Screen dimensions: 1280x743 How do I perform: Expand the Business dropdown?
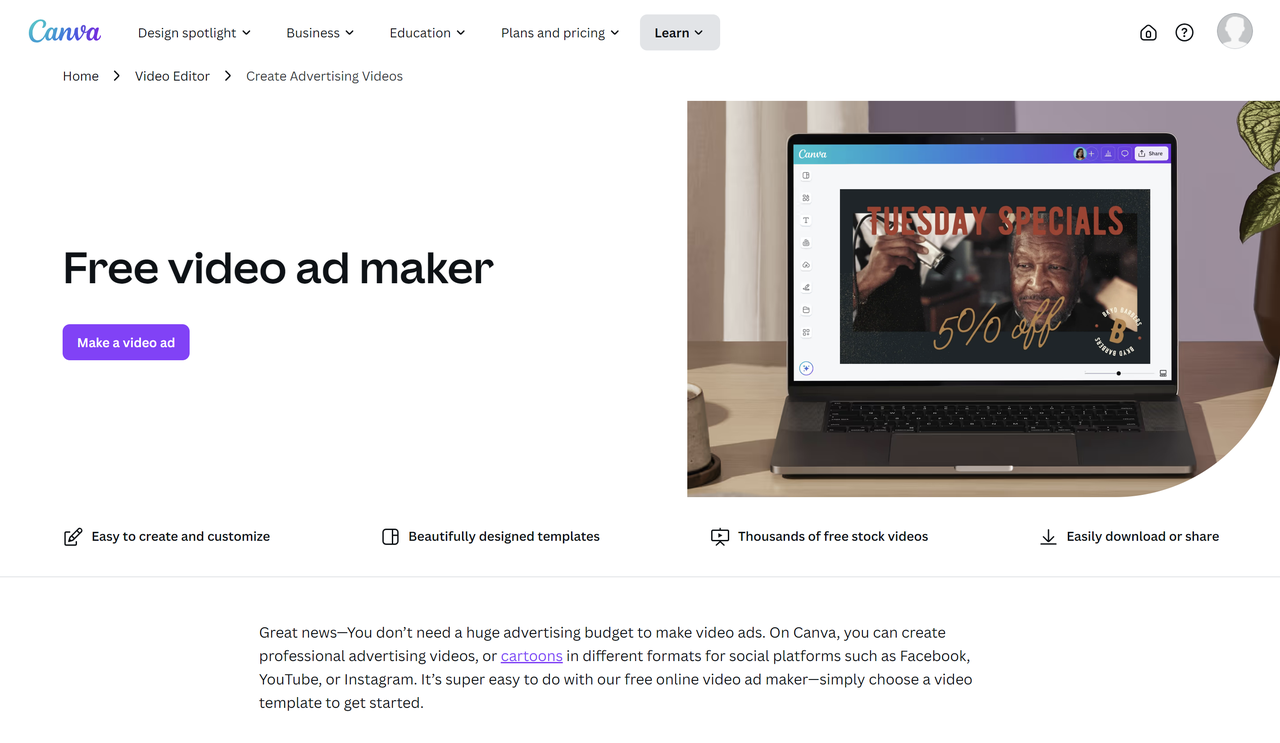(x=319, y=32)
